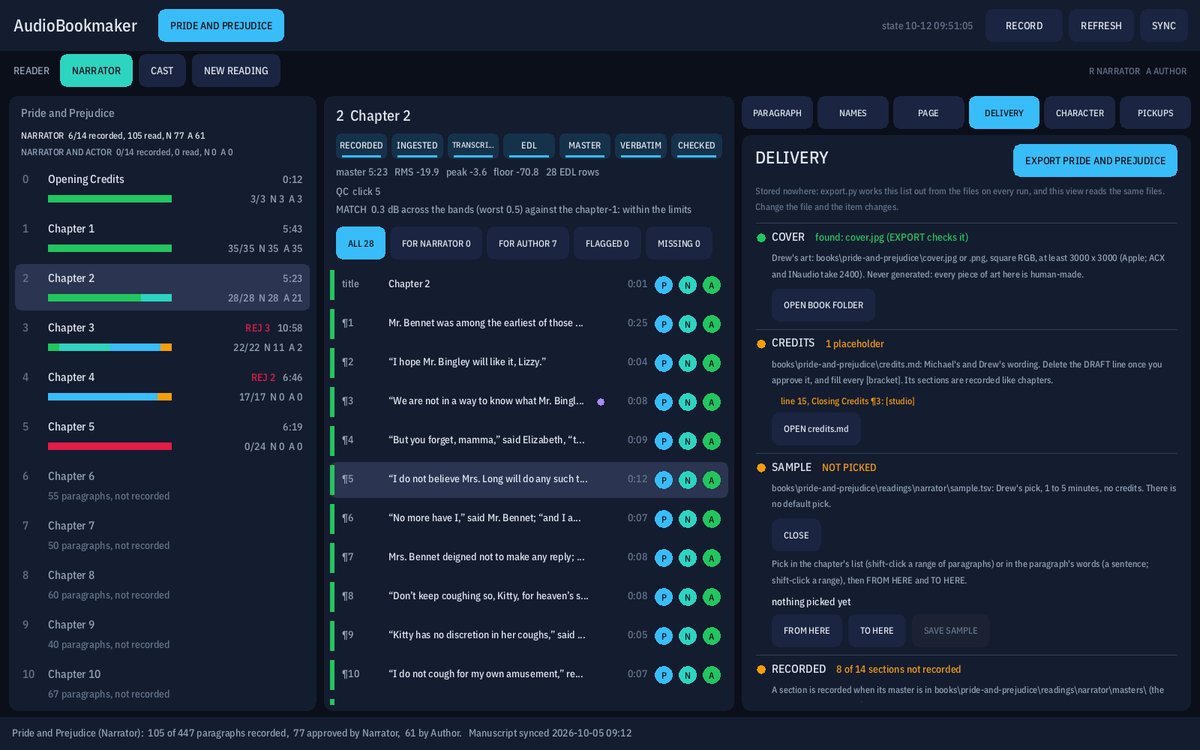
Task: Click the N badge on paragraph ¶5
Action: tap(687, 480)
